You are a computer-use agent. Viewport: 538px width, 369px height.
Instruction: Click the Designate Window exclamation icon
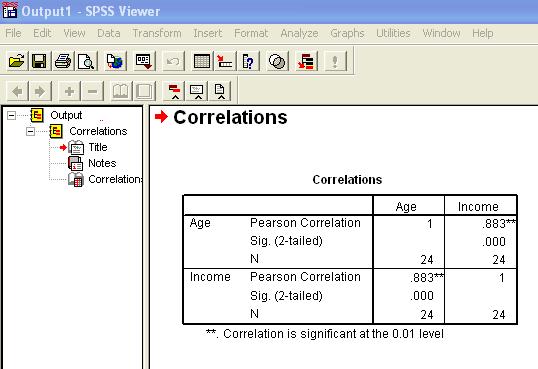point(335,61)
